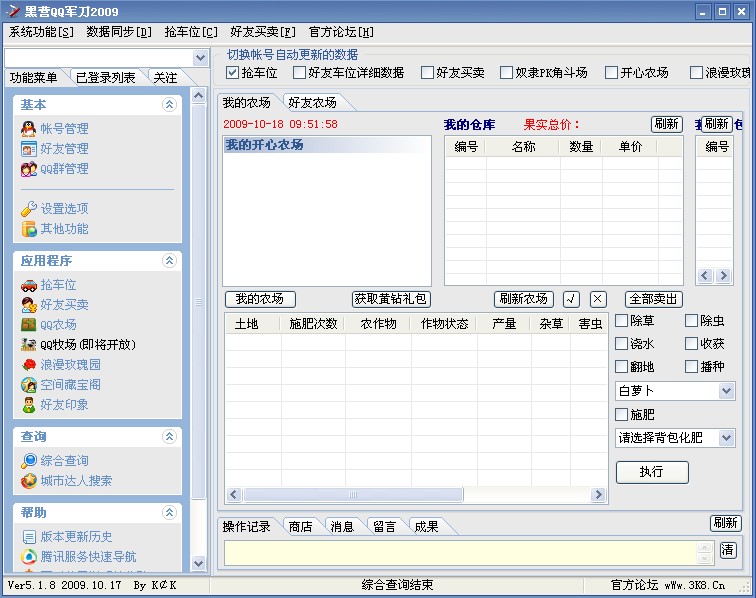The width and height of the screenshot is (756, 598).
Task: Open 帐号管理 penguin icon
Action: 29,129
